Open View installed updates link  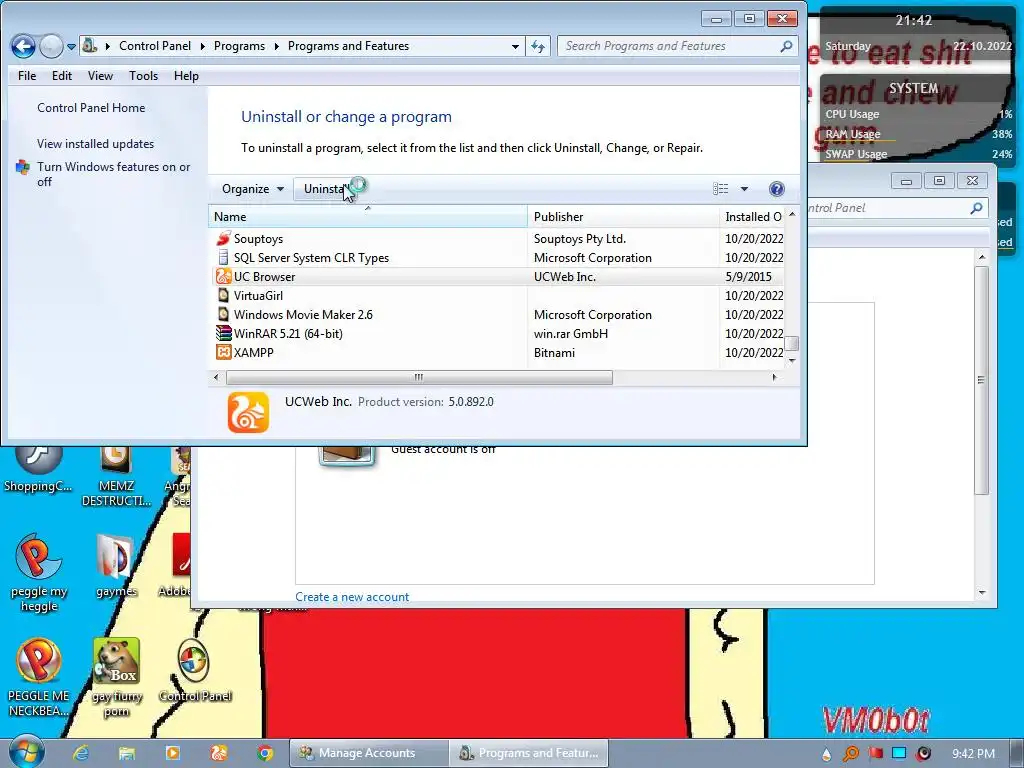coord(95,144)
